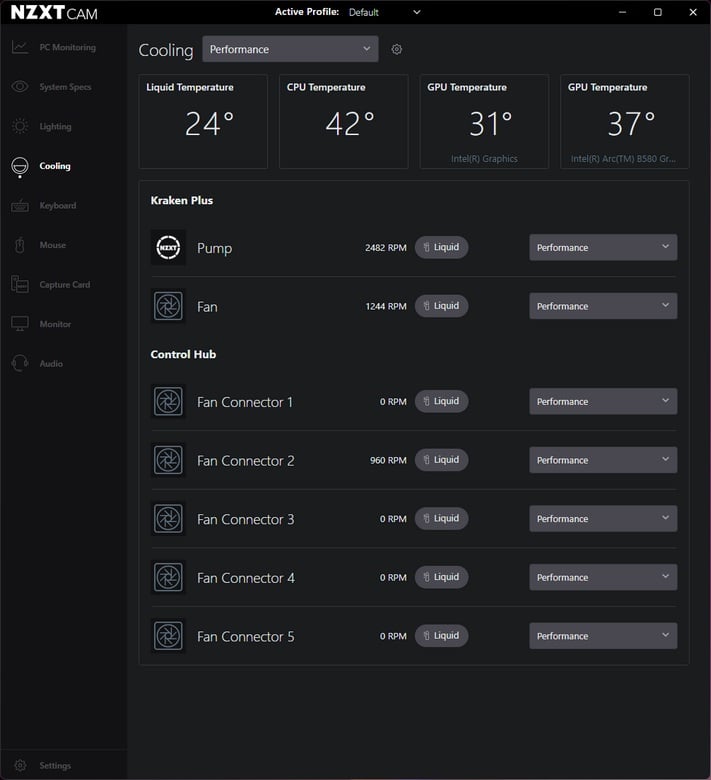Viewport: 711px width, 780px height.
Task: Open Fan Connector 5 profile dropdown
Action: [603, 636]
